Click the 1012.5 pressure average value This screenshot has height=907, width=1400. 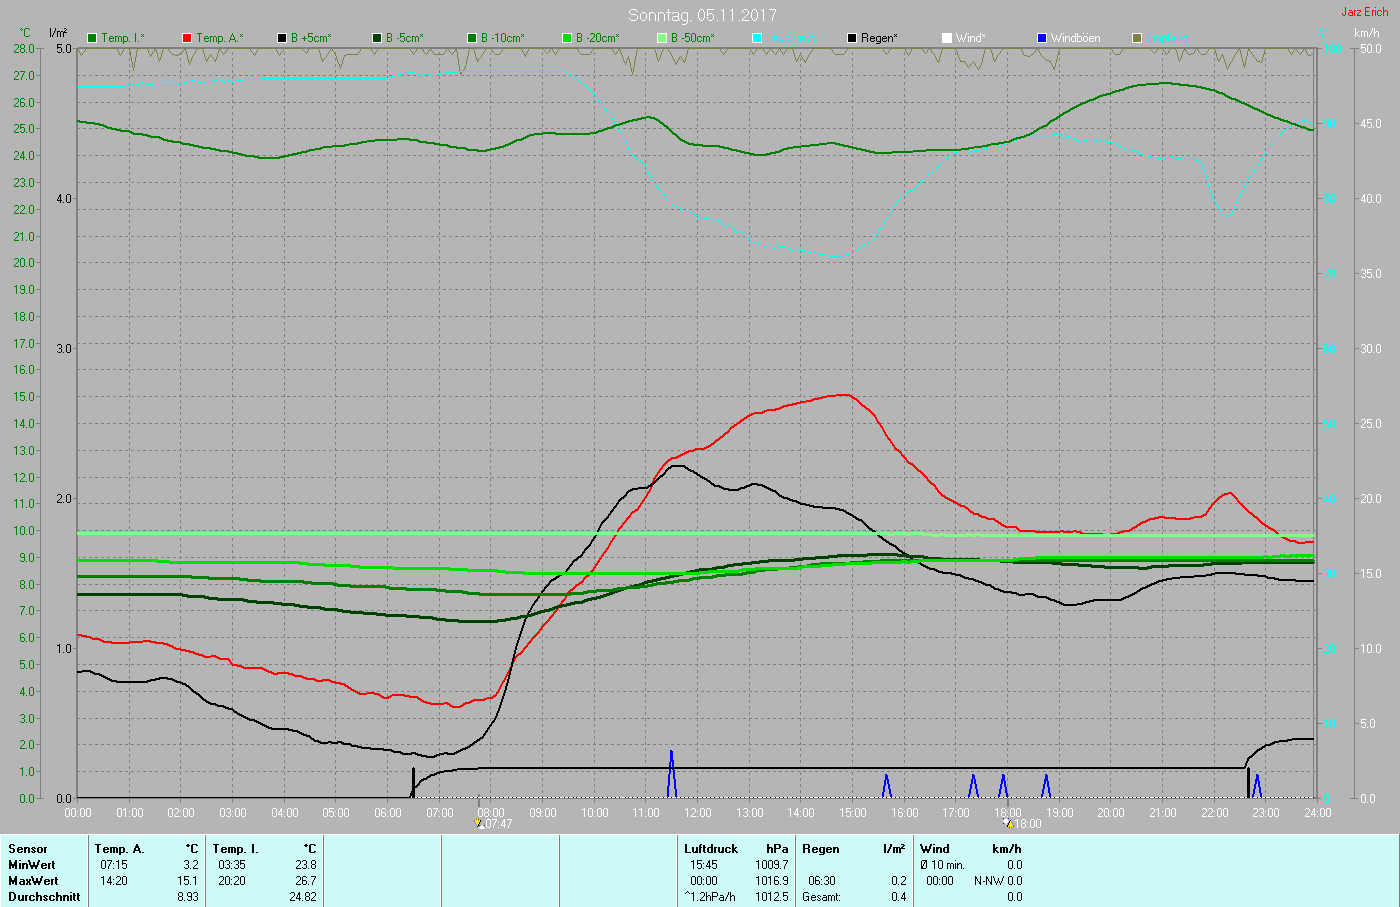771,897
